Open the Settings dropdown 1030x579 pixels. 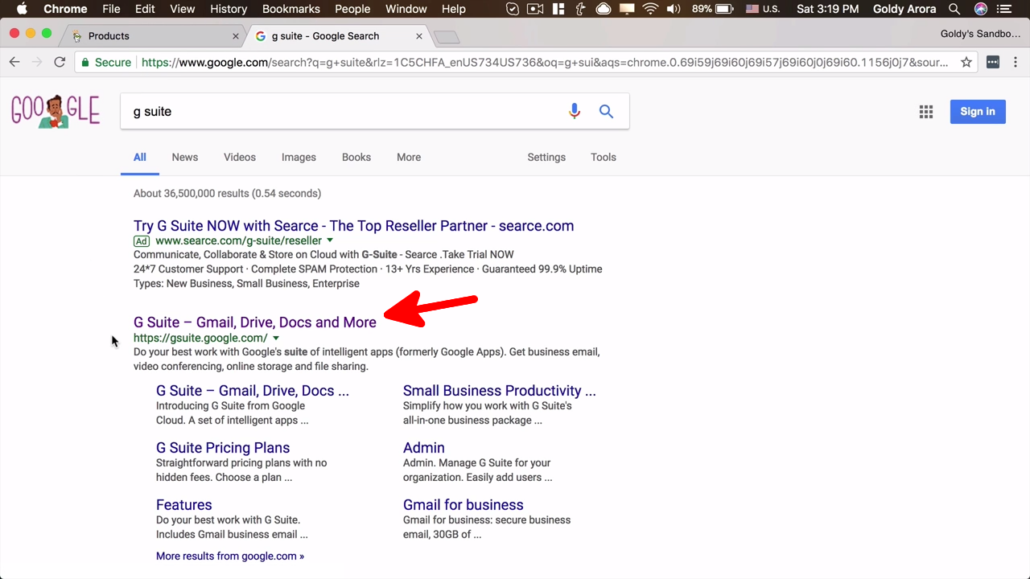click(547, 157)
